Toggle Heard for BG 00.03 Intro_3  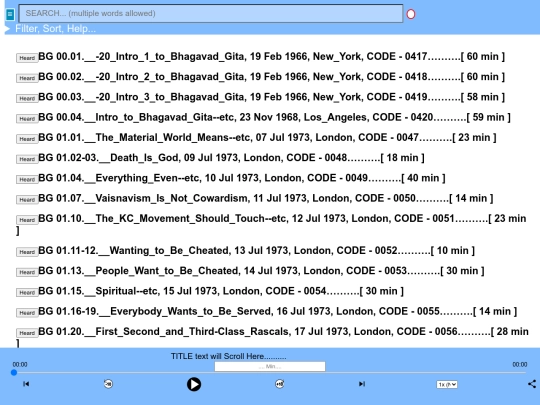[x=27, y=98]
